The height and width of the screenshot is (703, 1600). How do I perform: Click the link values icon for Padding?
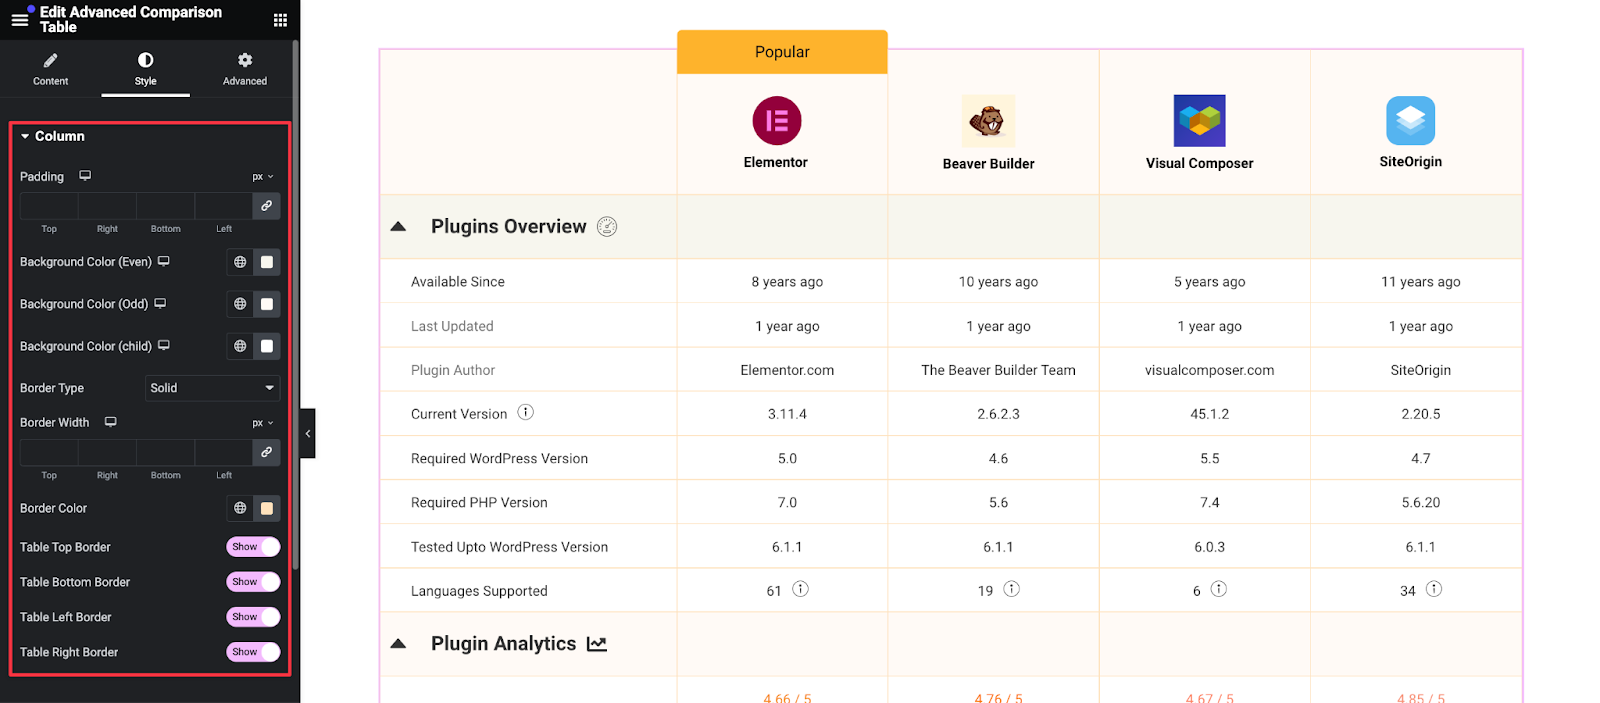tap(266, 206)
